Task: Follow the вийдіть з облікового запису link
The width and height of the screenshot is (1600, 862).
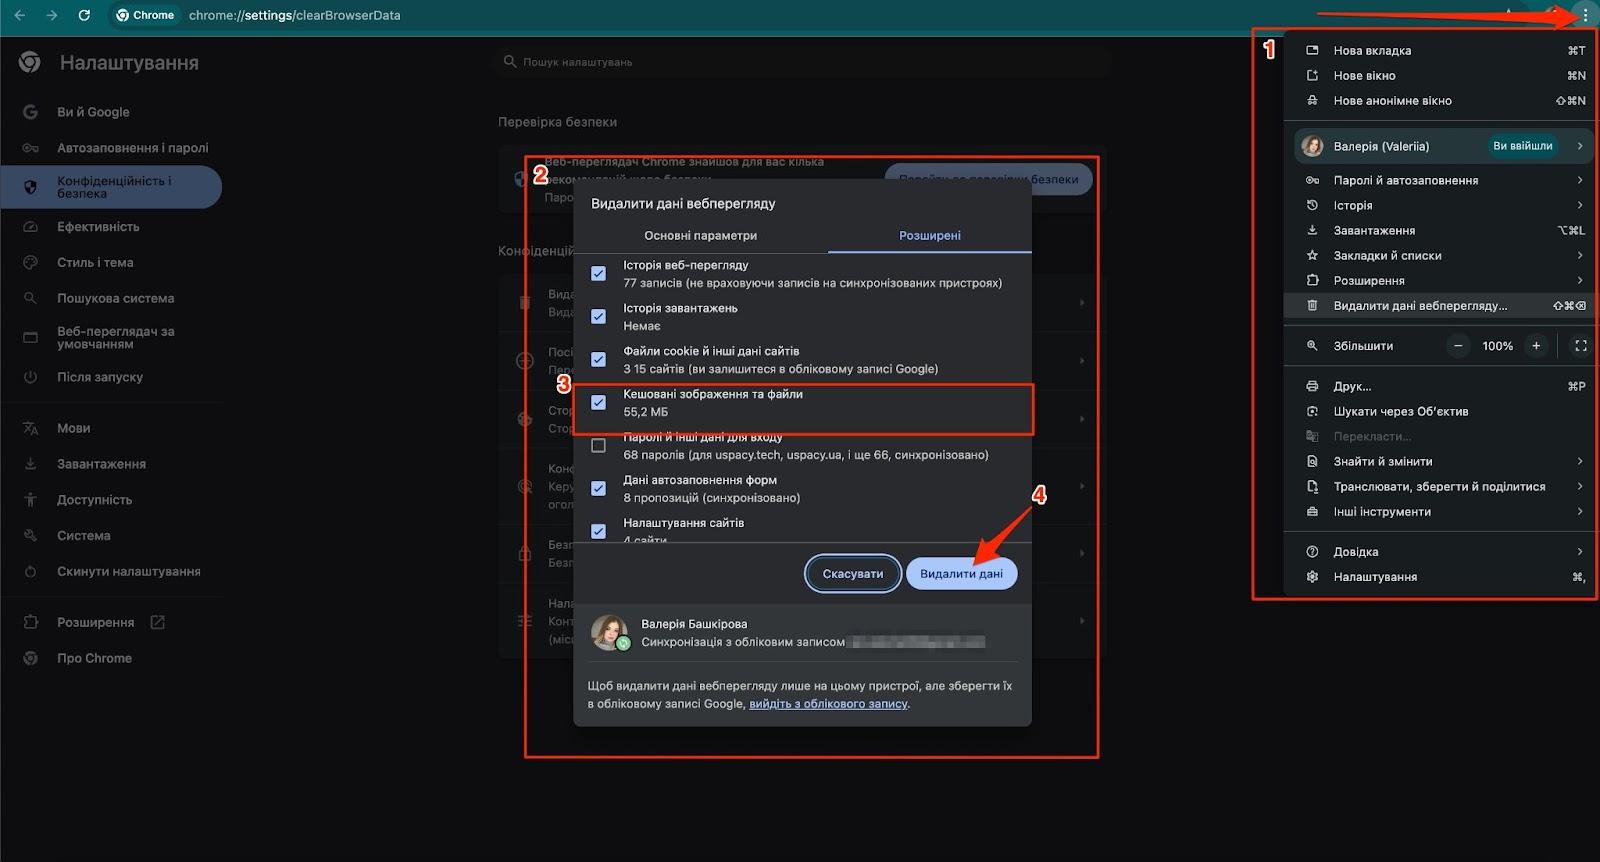Action: tap(828, 704)
